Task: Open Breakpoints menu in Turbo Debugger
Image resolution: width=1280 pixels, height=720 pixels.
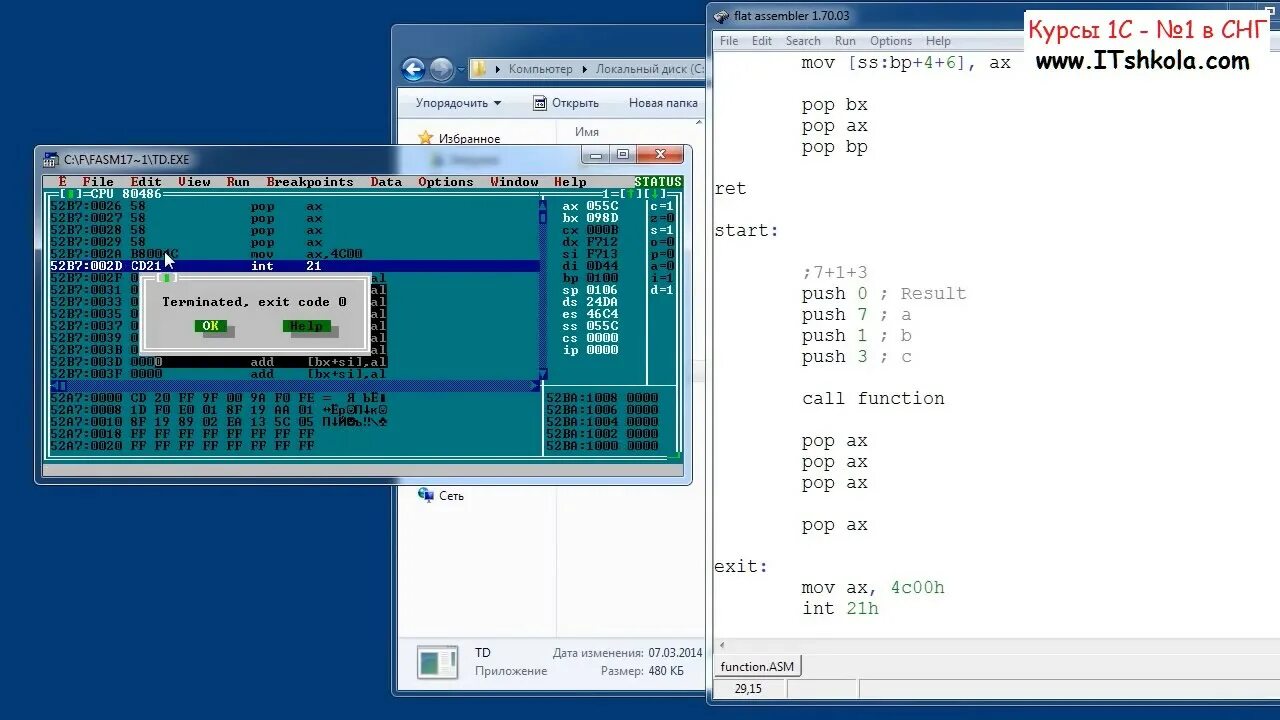Action: [310, 182]
